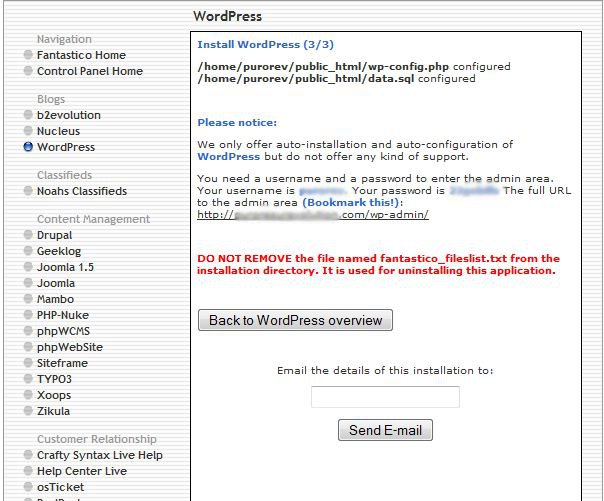This screenshot has width=604, height=501.
Task: Open the Nucleus blog installer
Action: [58, 131]
